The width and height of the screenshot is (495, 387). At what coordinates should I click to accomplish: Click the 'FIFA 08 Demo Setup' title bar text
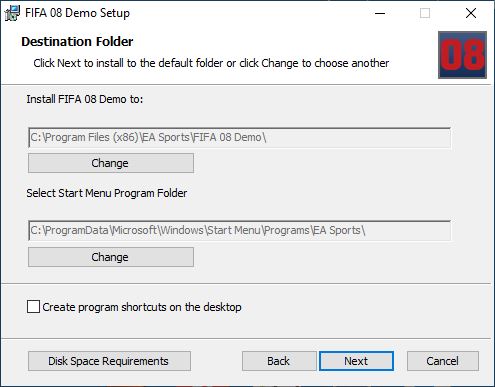77,13
